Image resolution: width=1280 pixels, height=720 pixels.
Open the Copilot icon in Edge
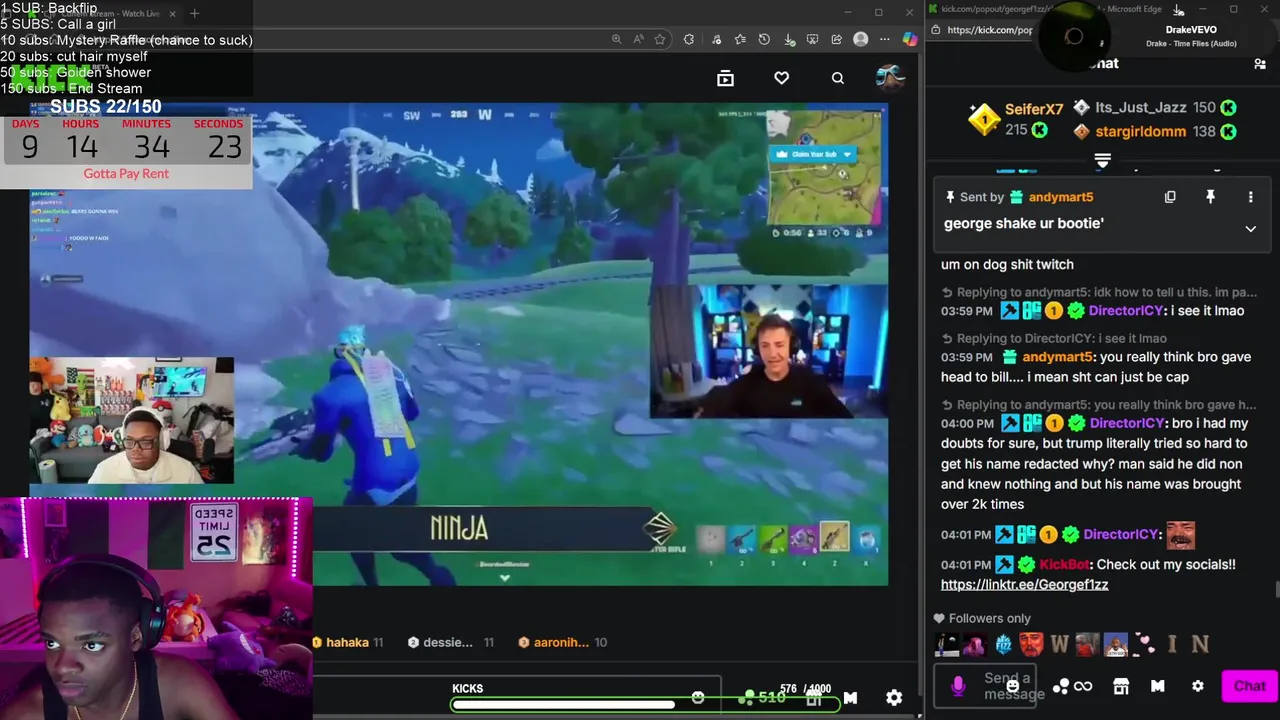point(909,39)
